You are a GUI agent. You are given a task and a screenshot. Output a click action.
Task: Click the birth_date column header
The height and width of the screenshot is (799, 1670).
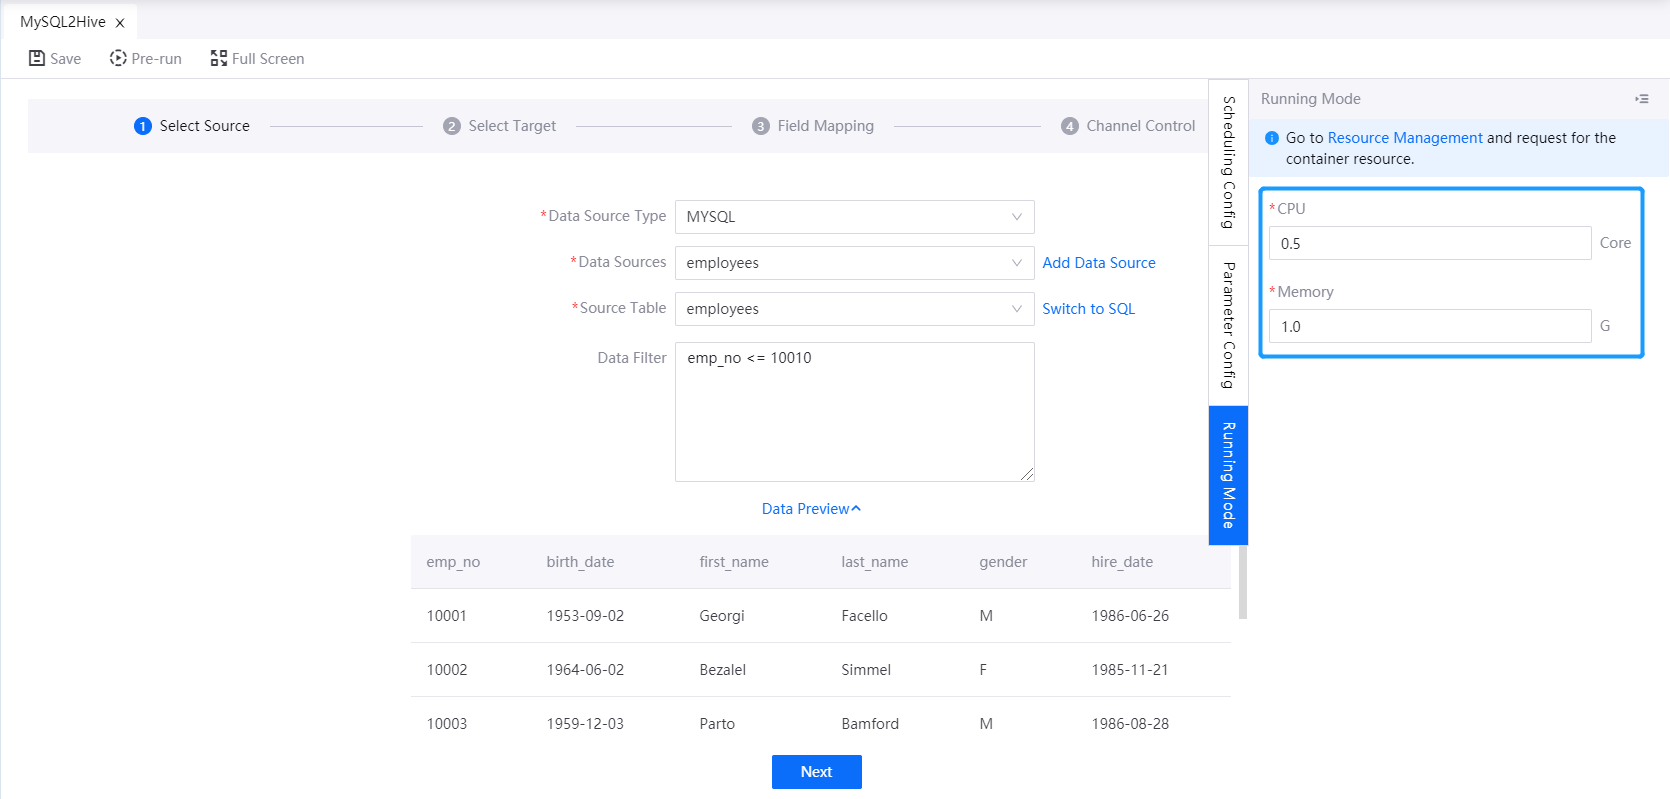[580, 562]
